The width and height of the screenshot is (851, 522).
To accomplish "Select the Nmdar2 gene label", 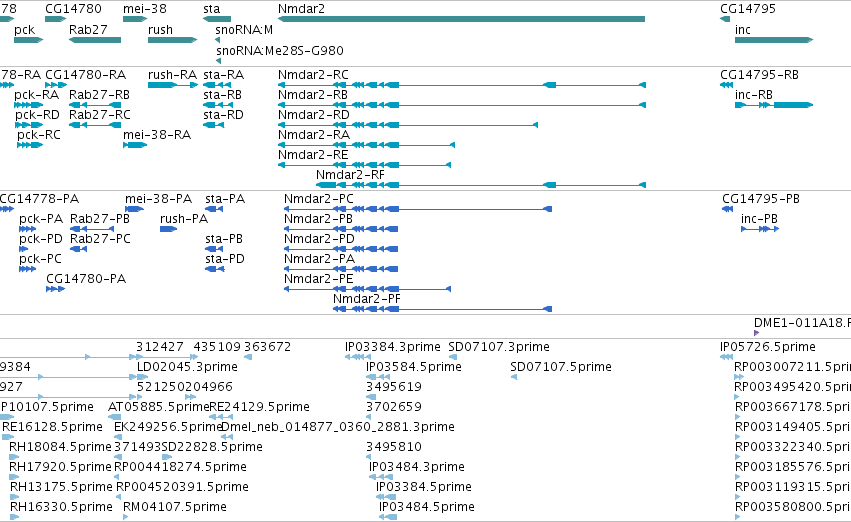I will (x=301, y=9).
